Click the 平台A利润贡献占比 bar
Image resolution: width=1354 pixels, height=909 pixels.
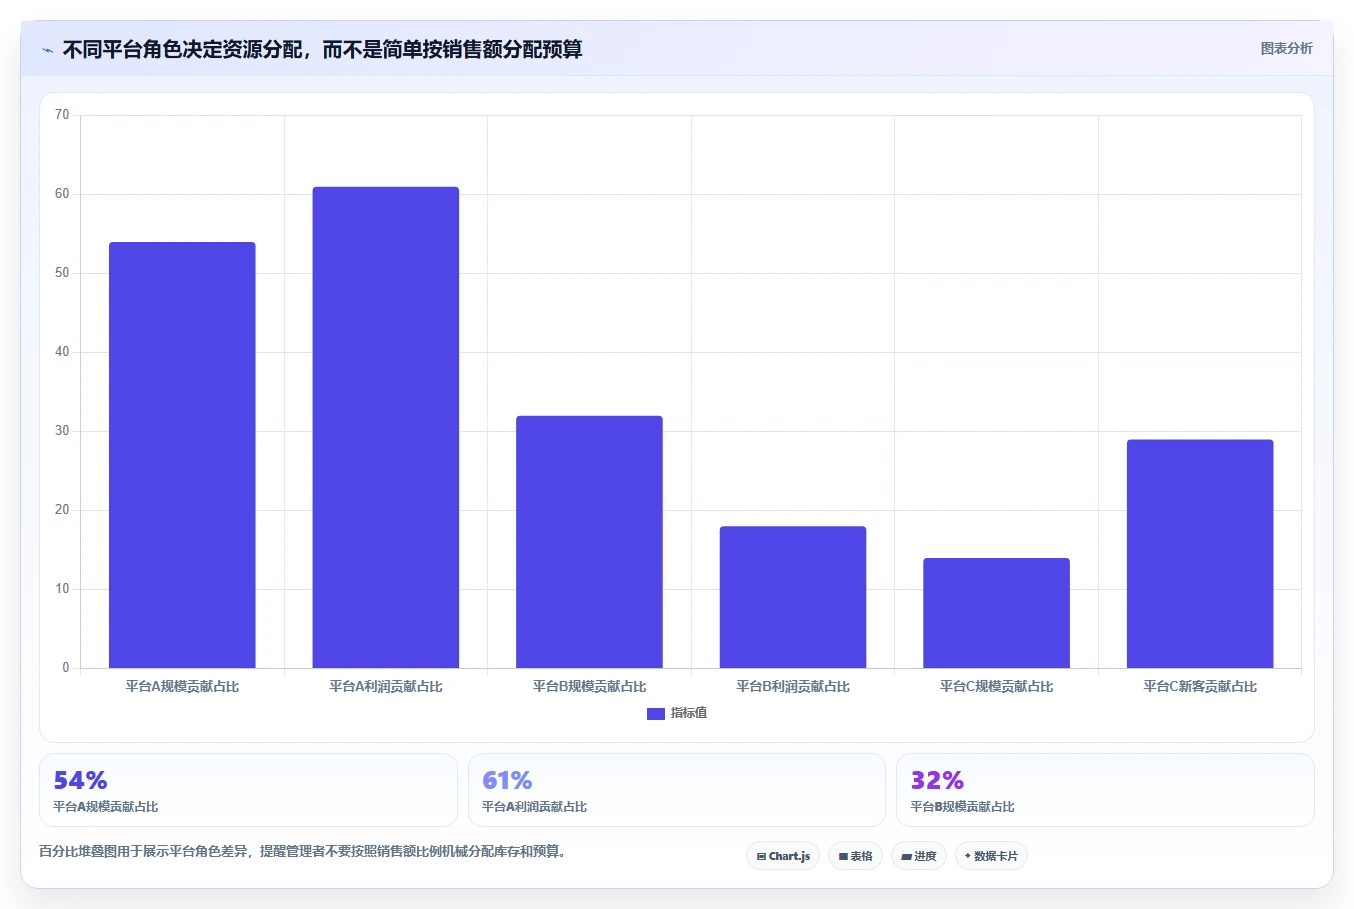click(386, 427)
